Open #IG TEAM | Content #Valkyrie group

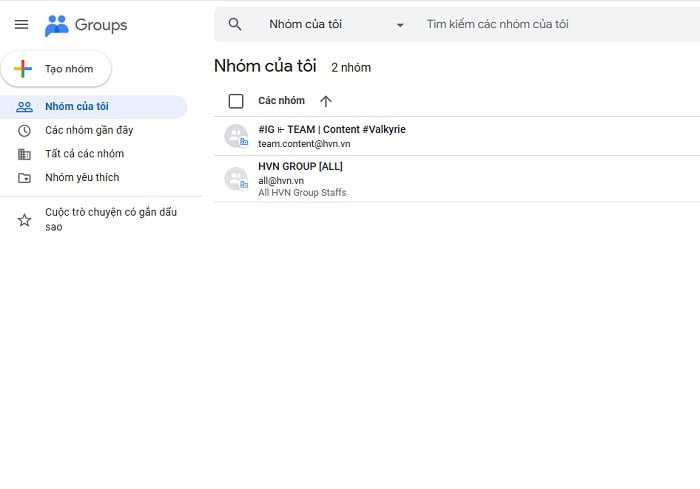331,129
